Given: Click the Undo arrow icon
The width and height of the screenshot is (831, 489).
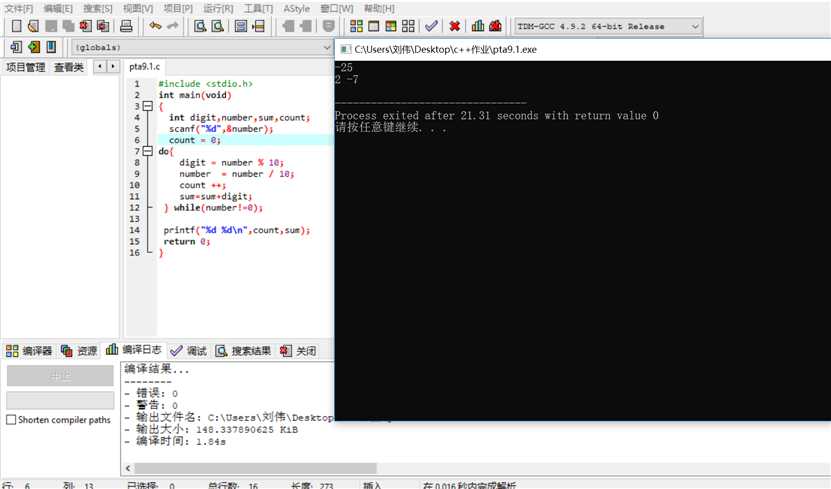Looking at the screenshot, I should [x=155, y=26].
